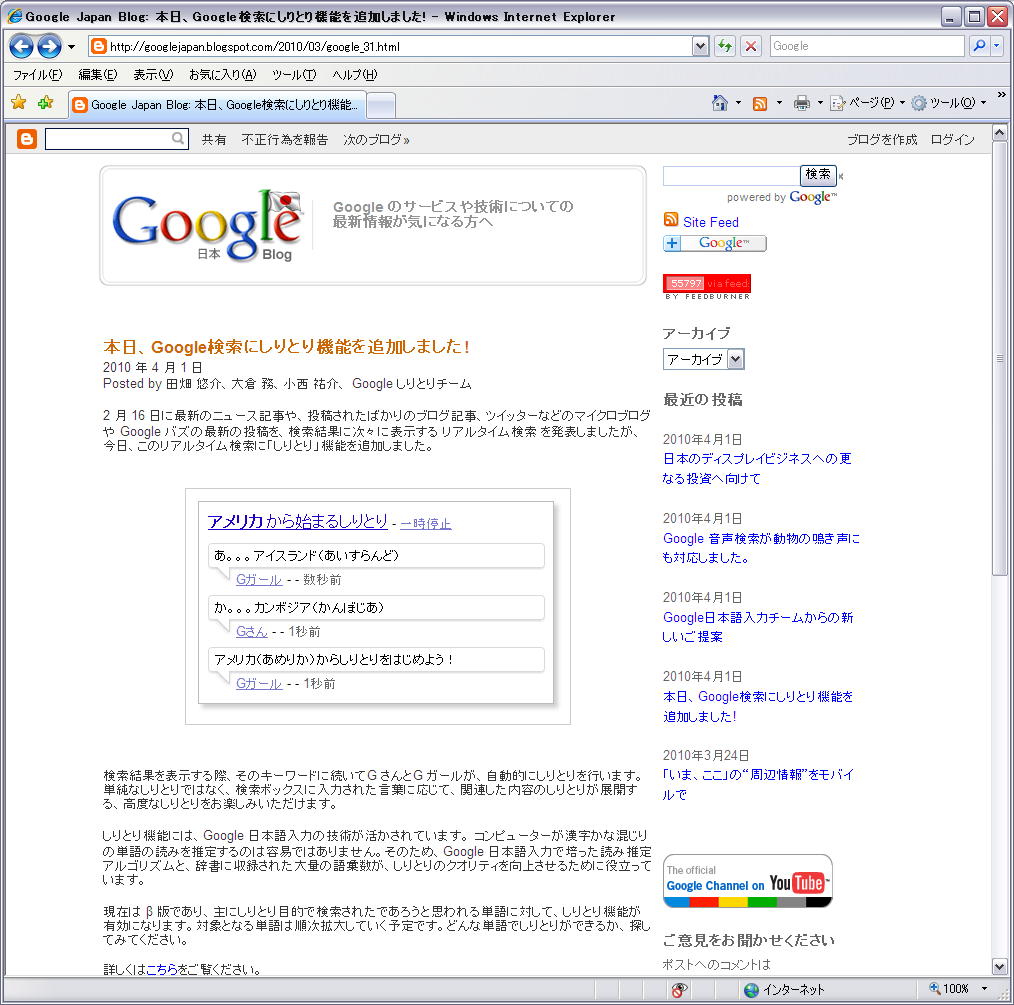Viewport: 1014px width, 1005px height.
Task: Open a new blank tab button
Action: point(381,105)
